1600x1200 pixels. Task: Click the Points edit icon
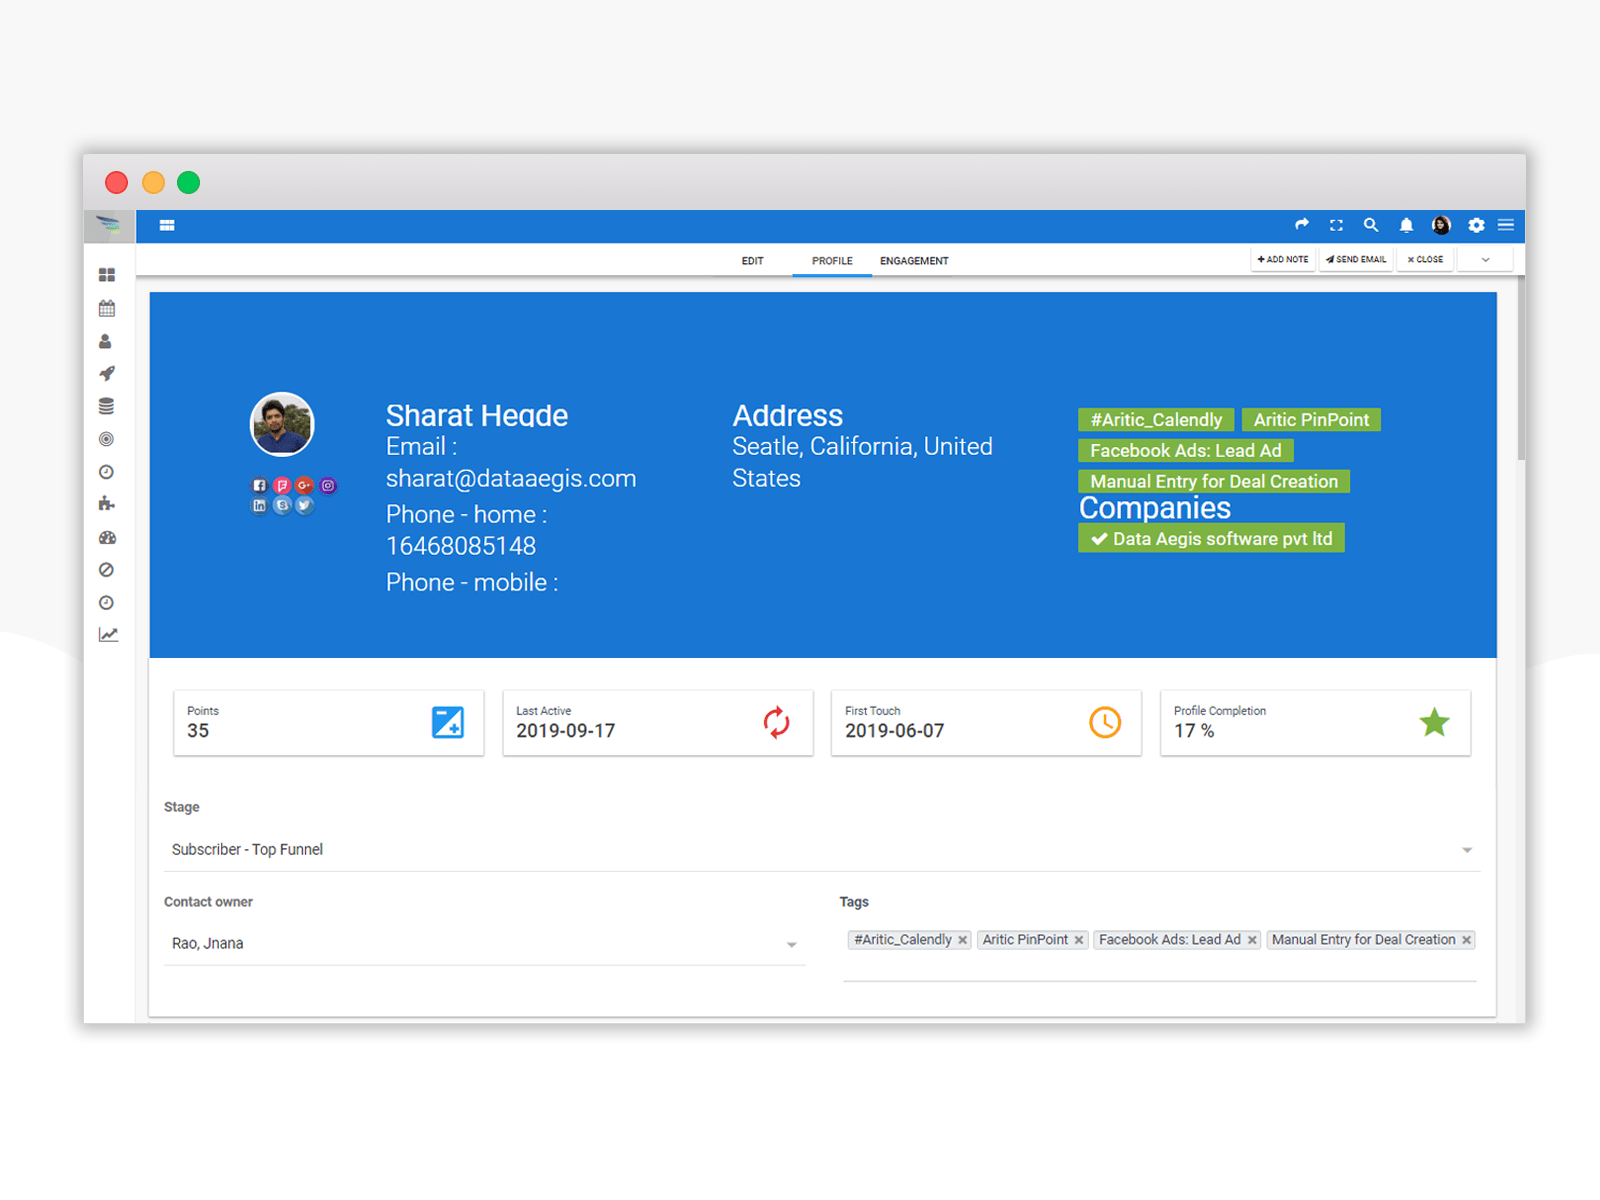pos(447,722)
